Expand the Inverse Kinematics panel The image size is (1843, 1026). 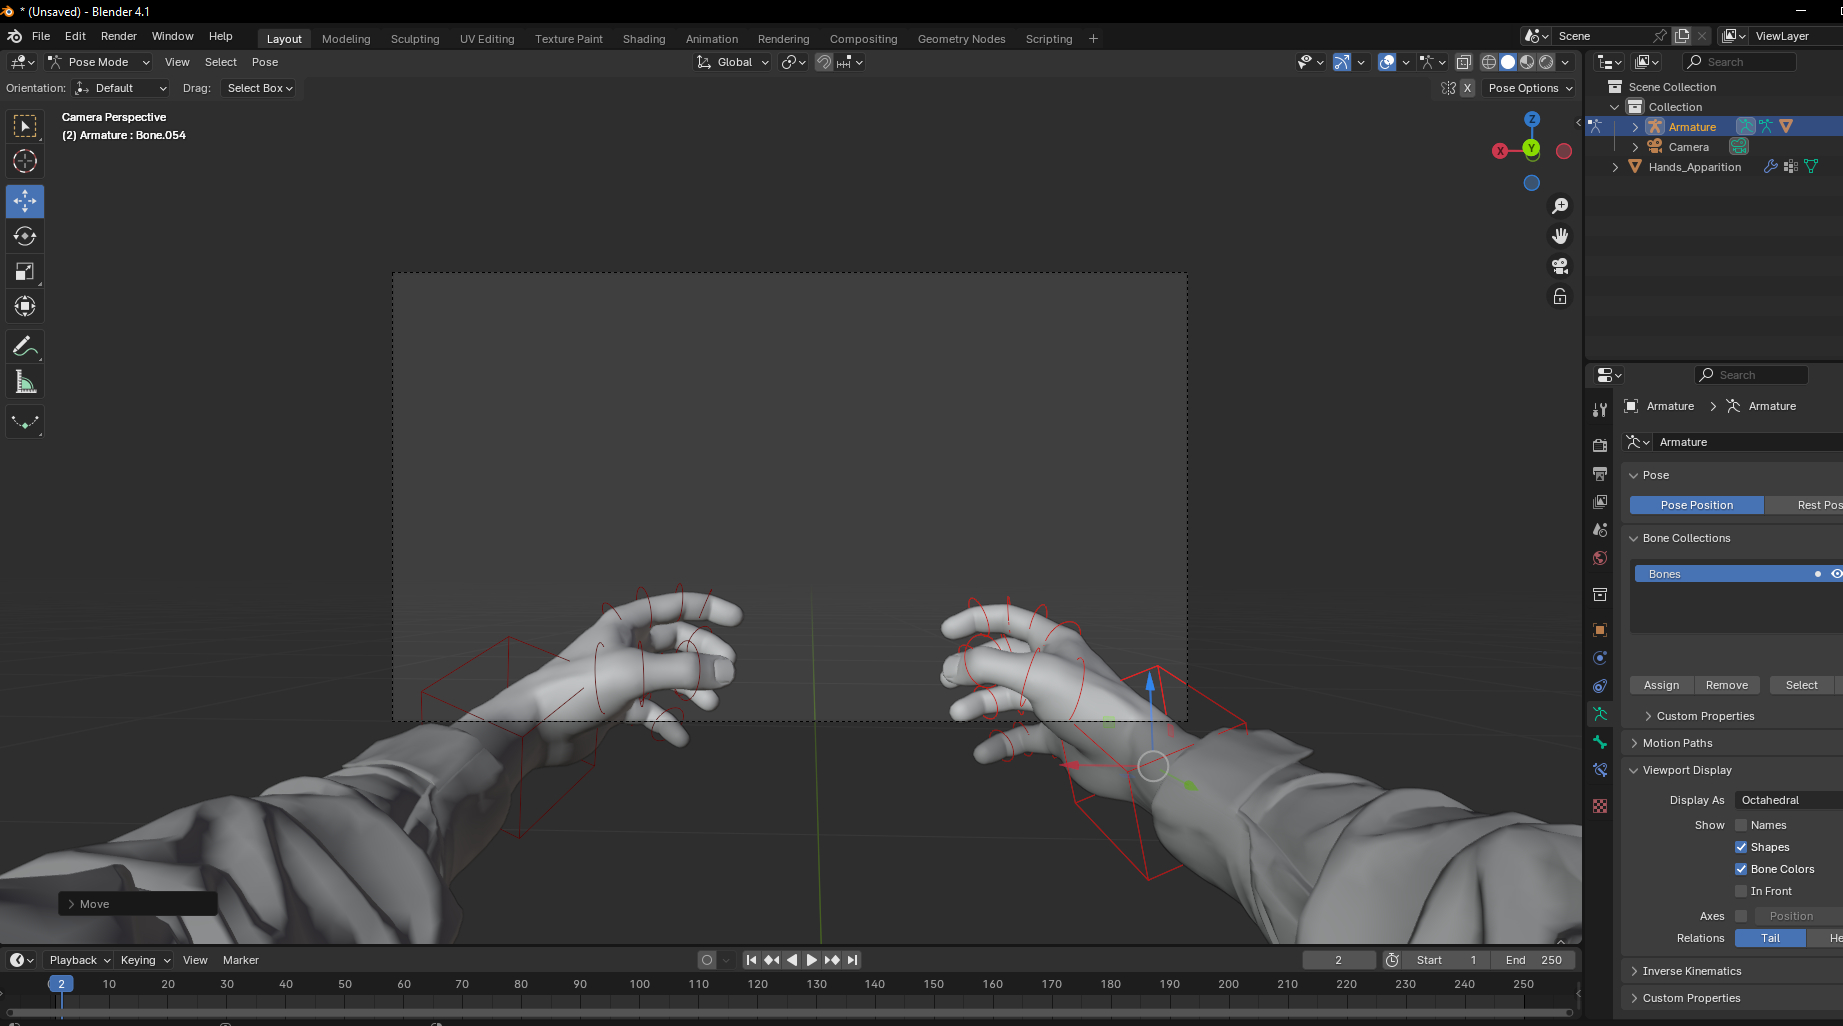point(1691,971)
